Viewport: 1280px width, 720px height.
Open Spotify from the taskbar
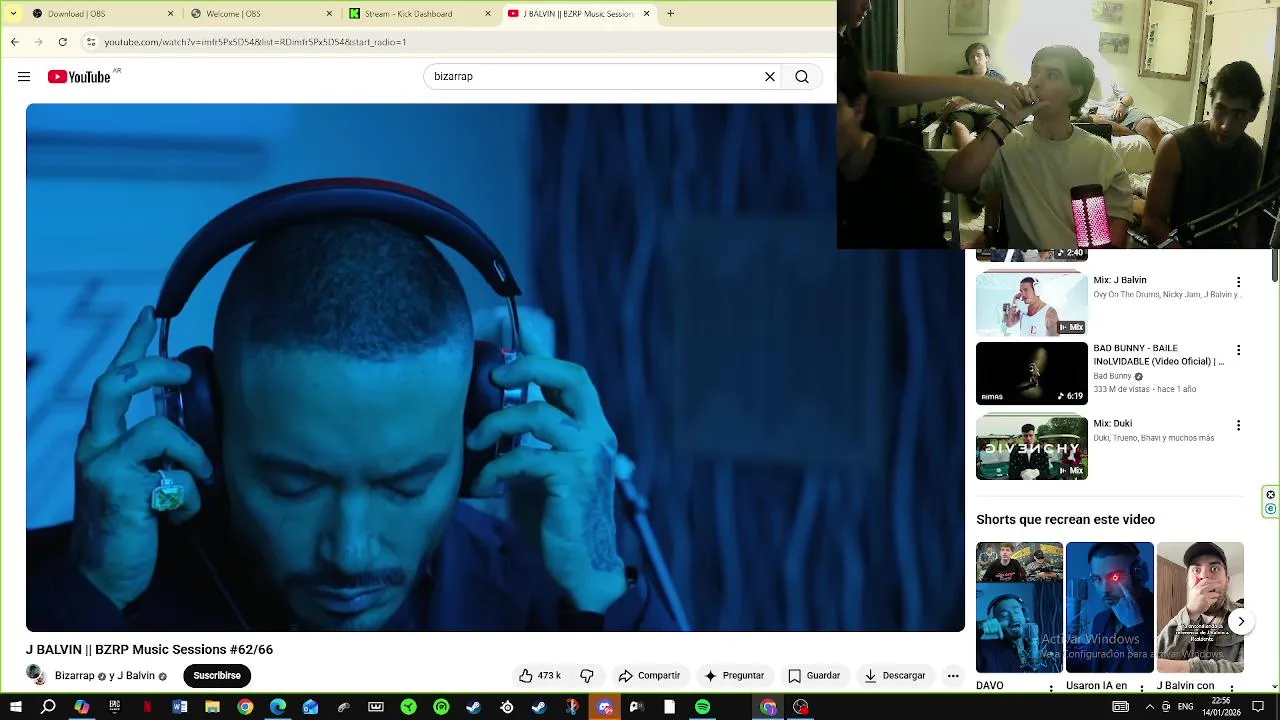coord(703,707)
